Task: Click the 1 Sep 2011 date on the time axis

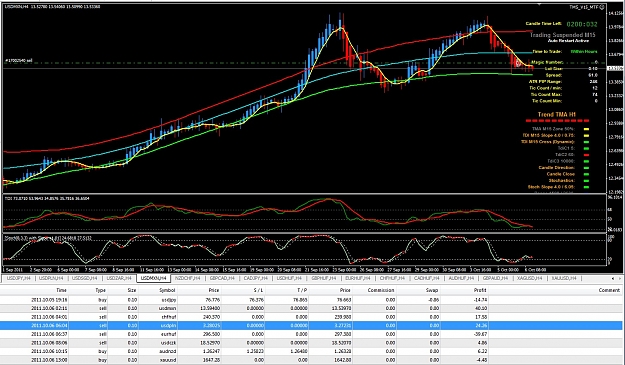Action: (x=13, y=269)
